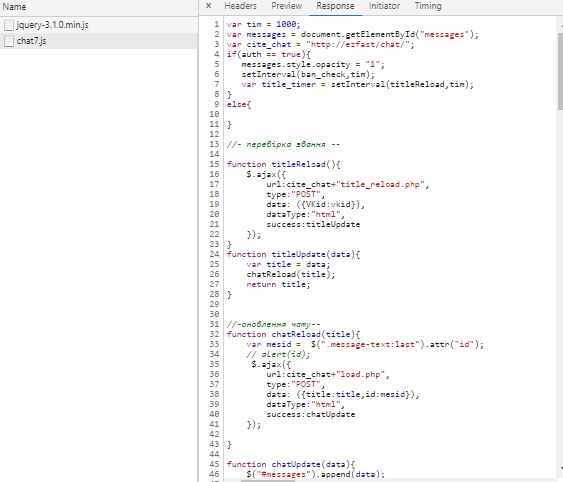563x482 pixels.
Task: Show the Timing tab
Action: tap(428, 6)
